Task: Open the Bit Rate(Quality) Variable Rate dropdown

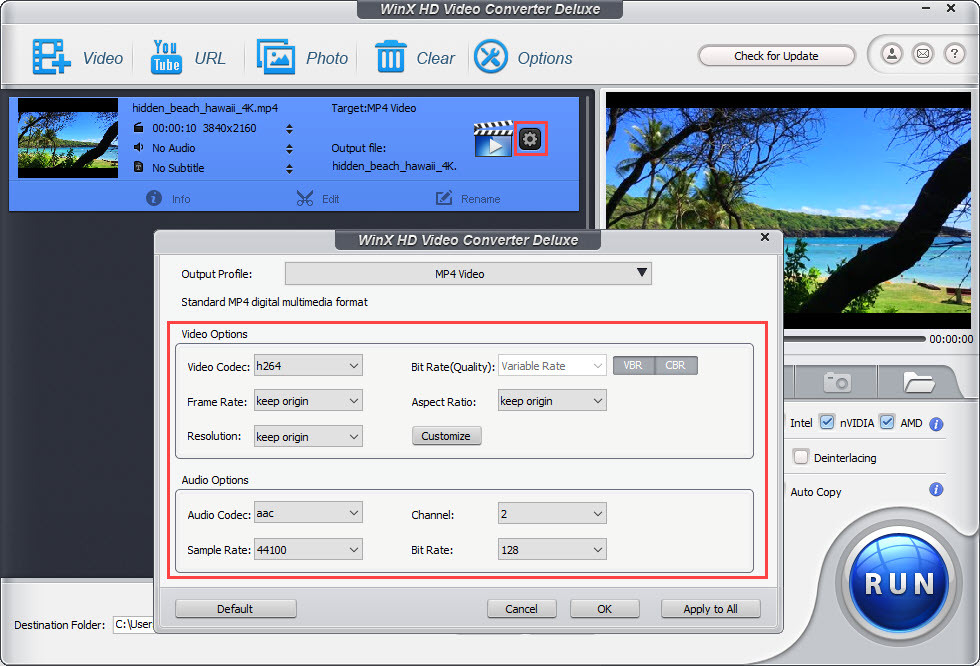Action: click(552, 365)
